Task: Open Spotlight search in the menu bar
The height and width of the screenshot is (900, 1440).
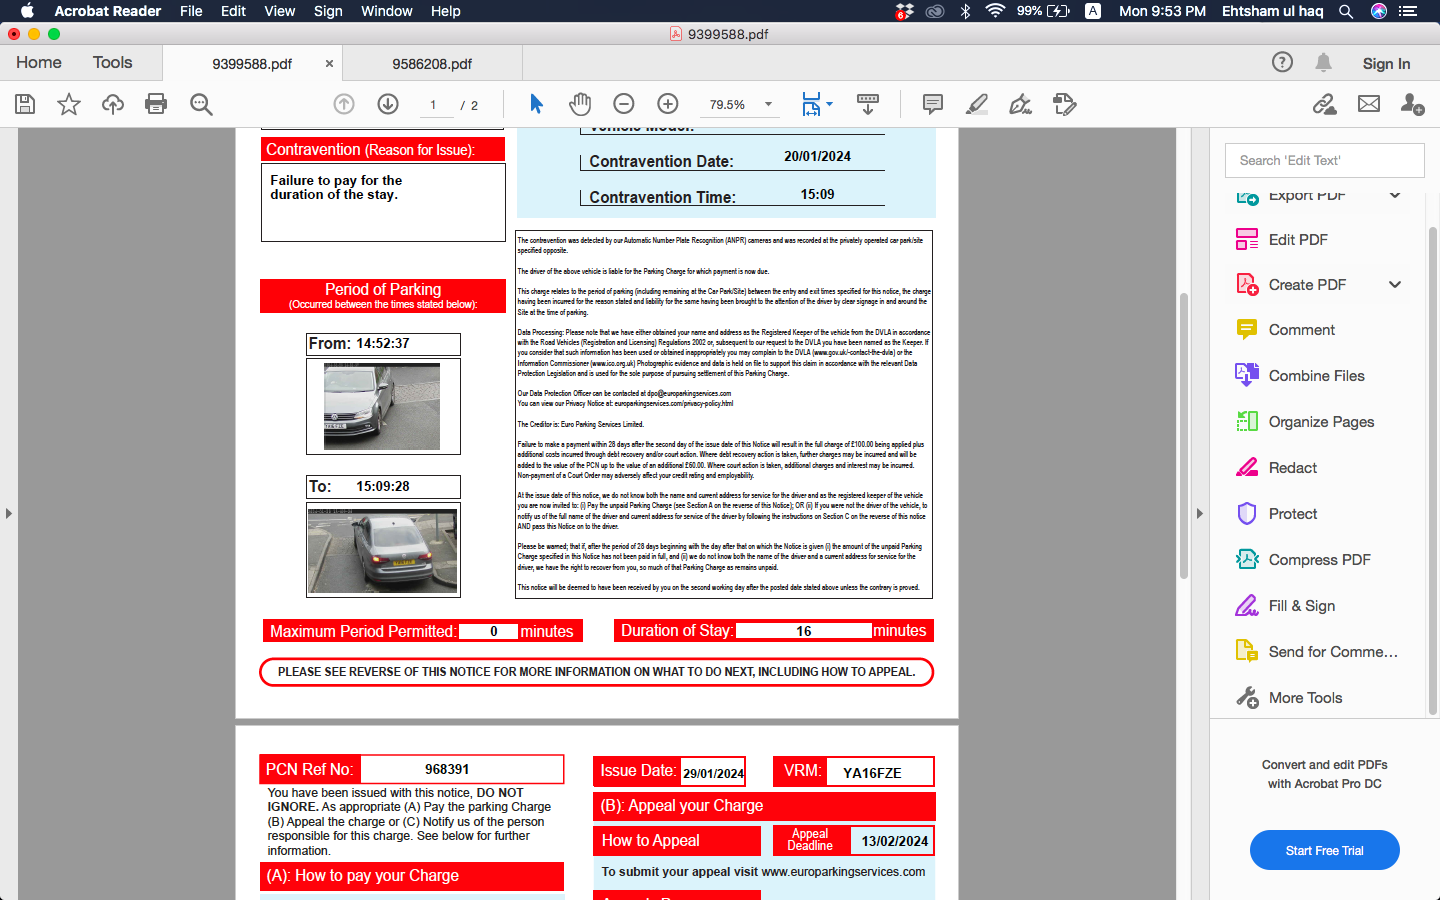Action: pos(1346,11)
